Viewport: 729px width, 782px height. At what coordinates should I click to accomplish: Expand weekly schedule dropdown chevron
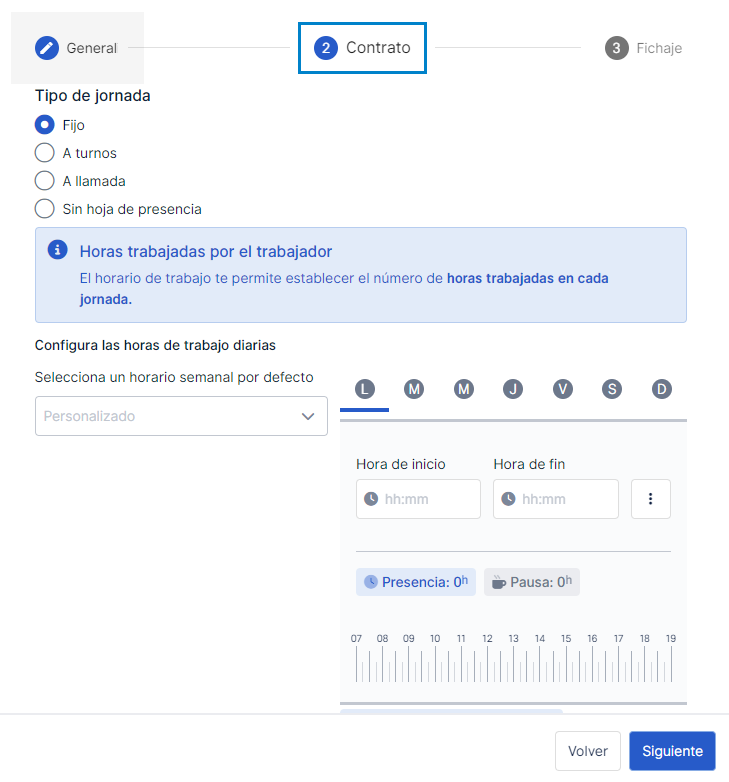[308, 416]
